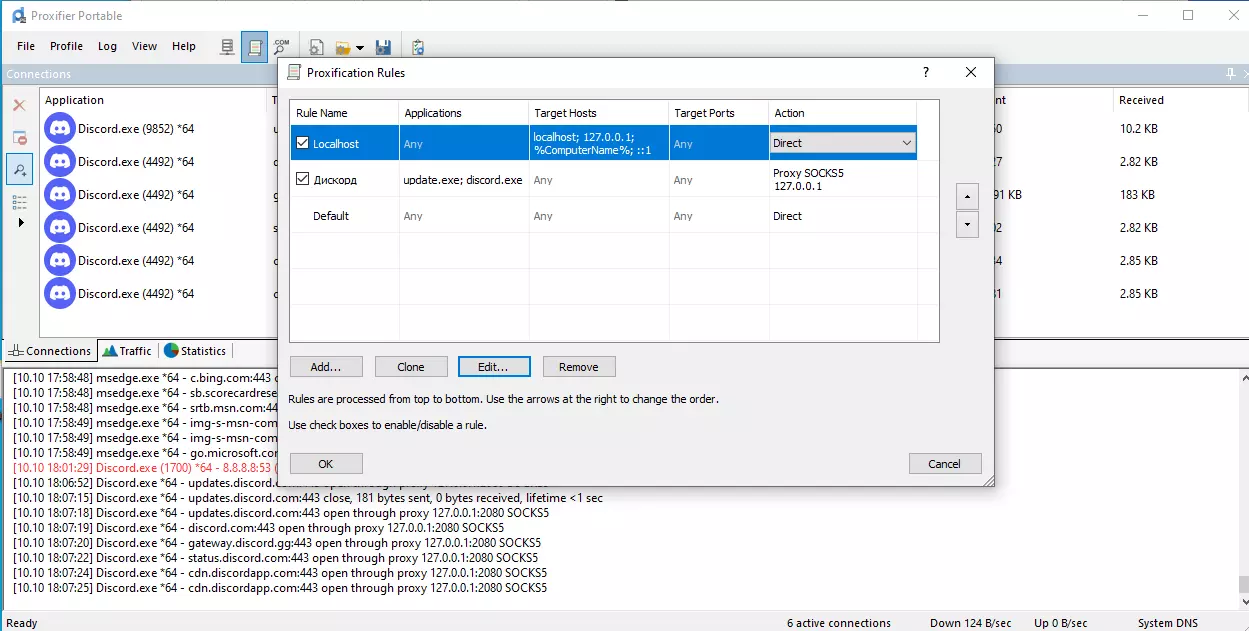Click the 'update.exe; discord.exe' applications cell
The height and width of the screenshot is (631, 1249).
coord(463,180)
